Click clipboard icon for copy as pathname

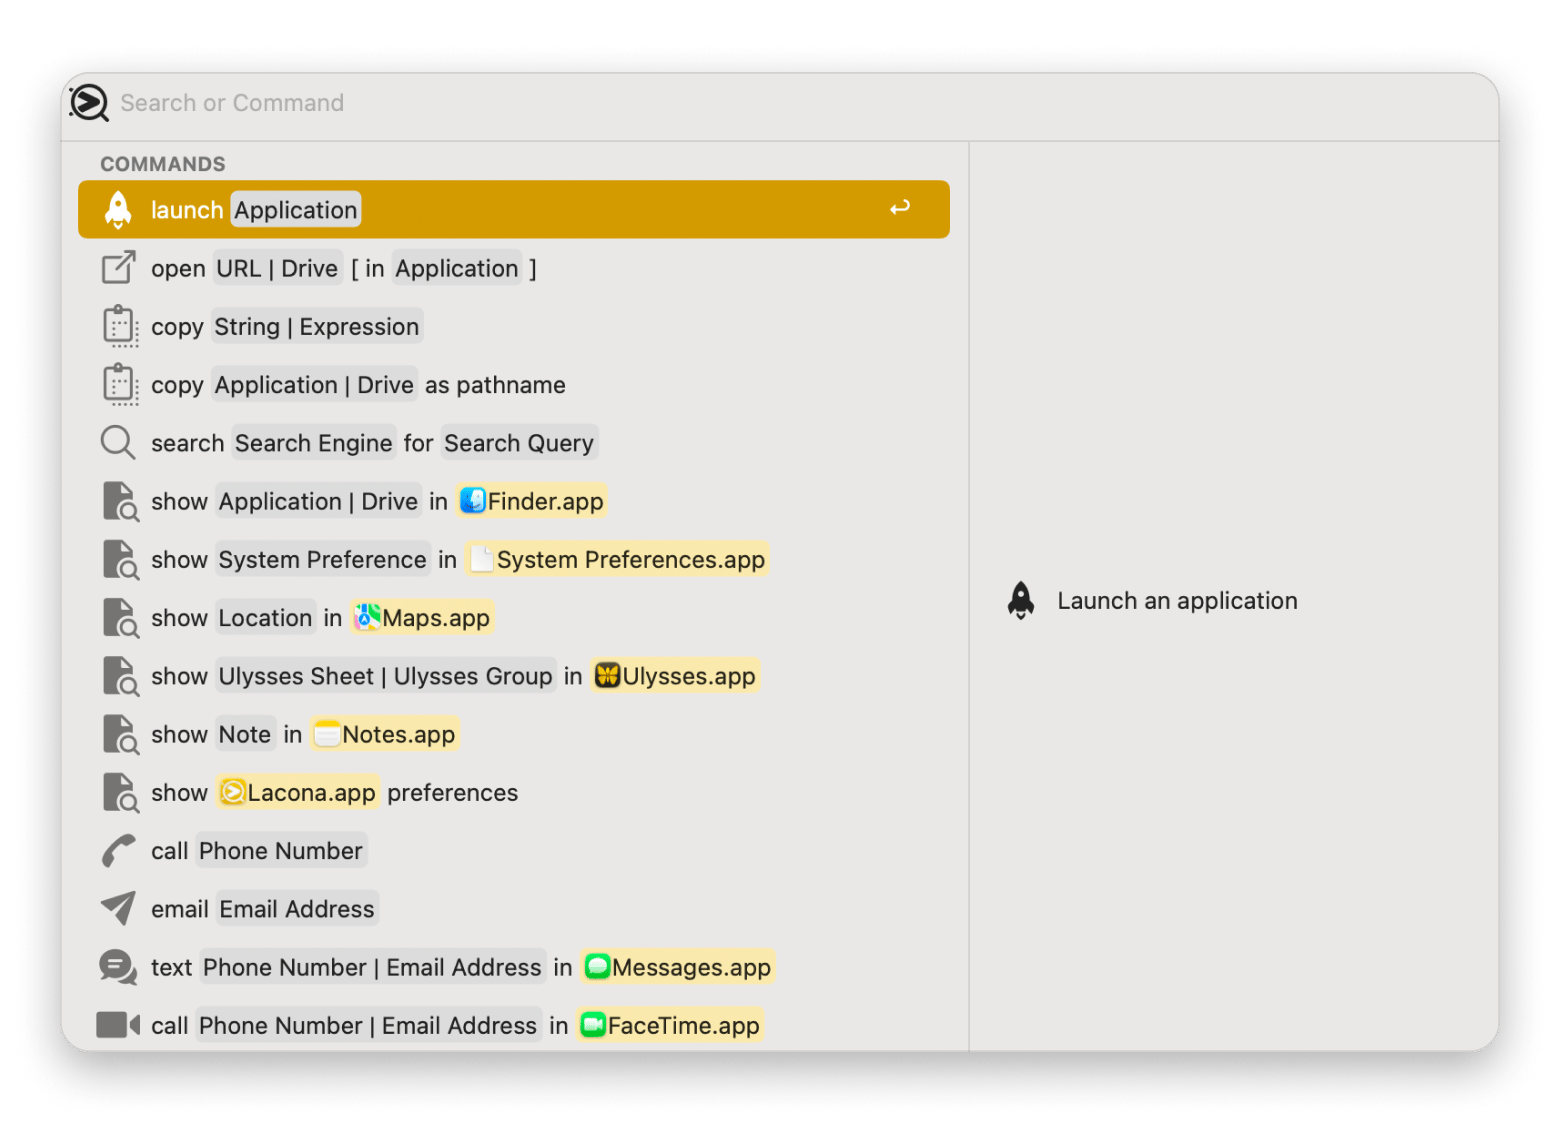[120, 385]
